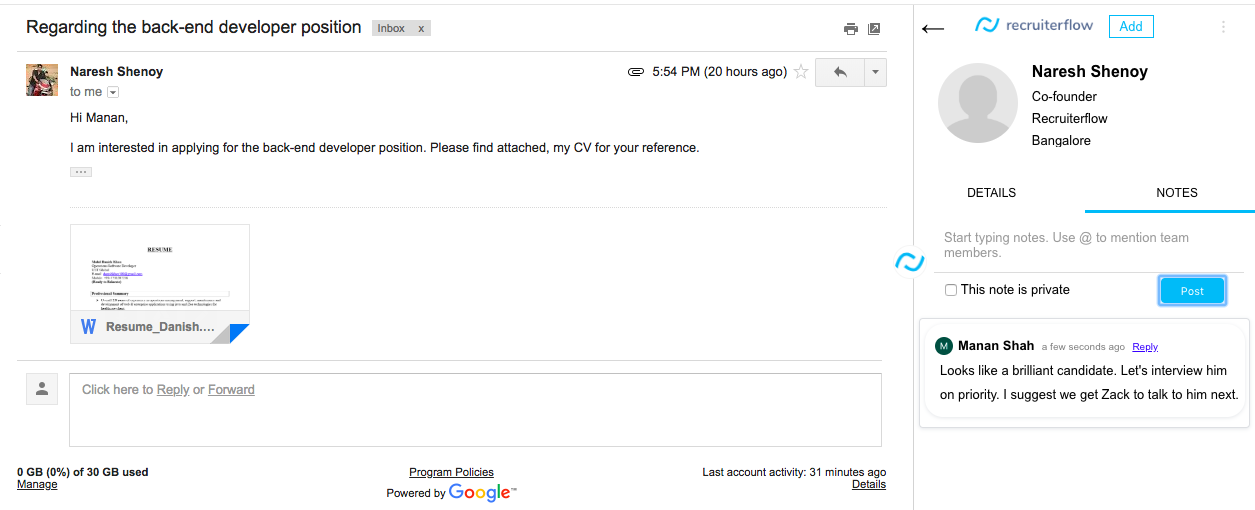
Task: Expand more reply options dropdown arrow
Action: coord(875,73)
